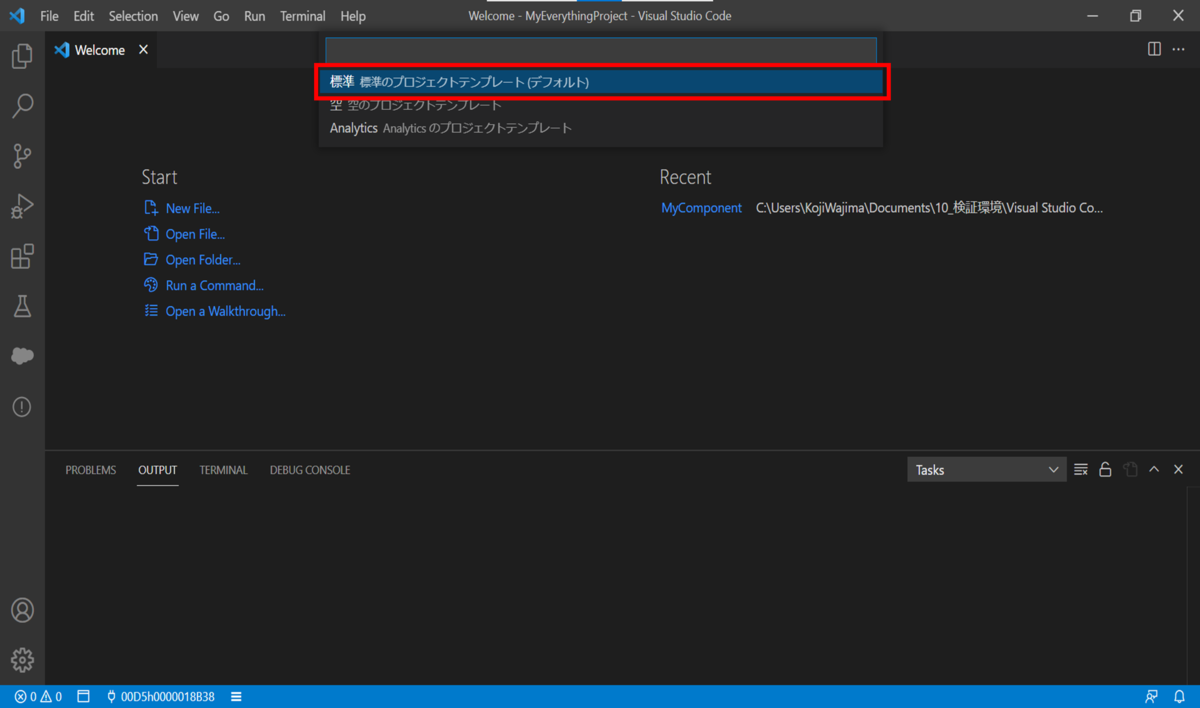Toggle output auto-scroll lock
1200x708 pixels.
coord(1105,469)
